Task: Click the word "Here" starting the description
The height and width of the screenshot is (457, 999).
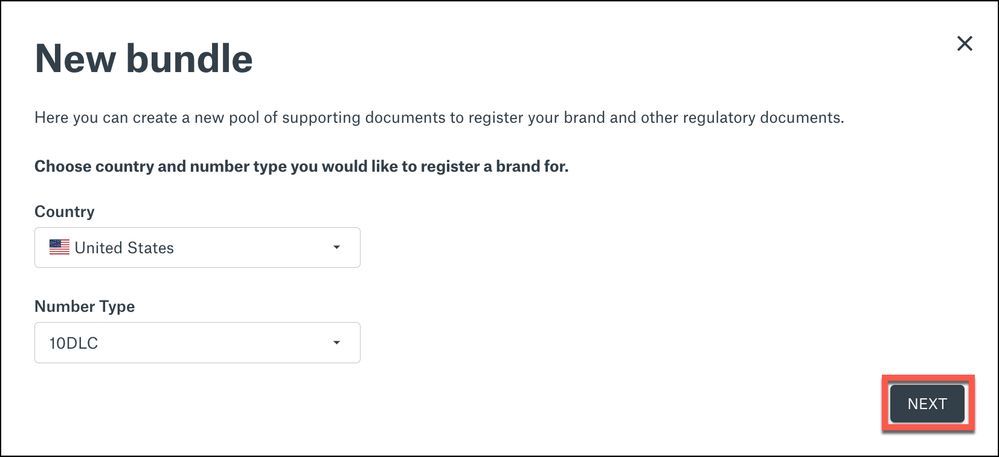Action: click(x=52, y=118)
